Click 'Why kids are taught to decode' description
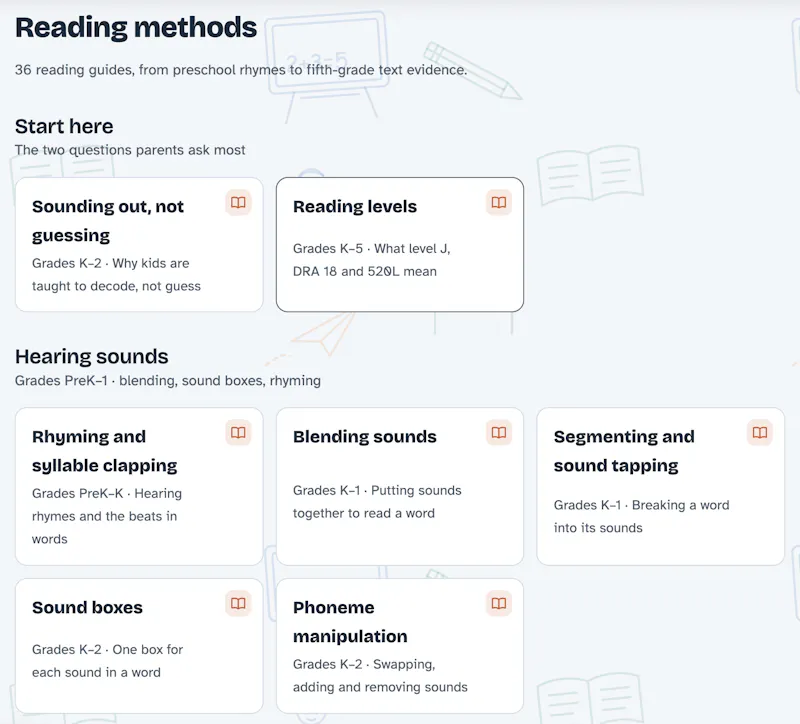Screen dimensions: 800x724 (116, 274)
